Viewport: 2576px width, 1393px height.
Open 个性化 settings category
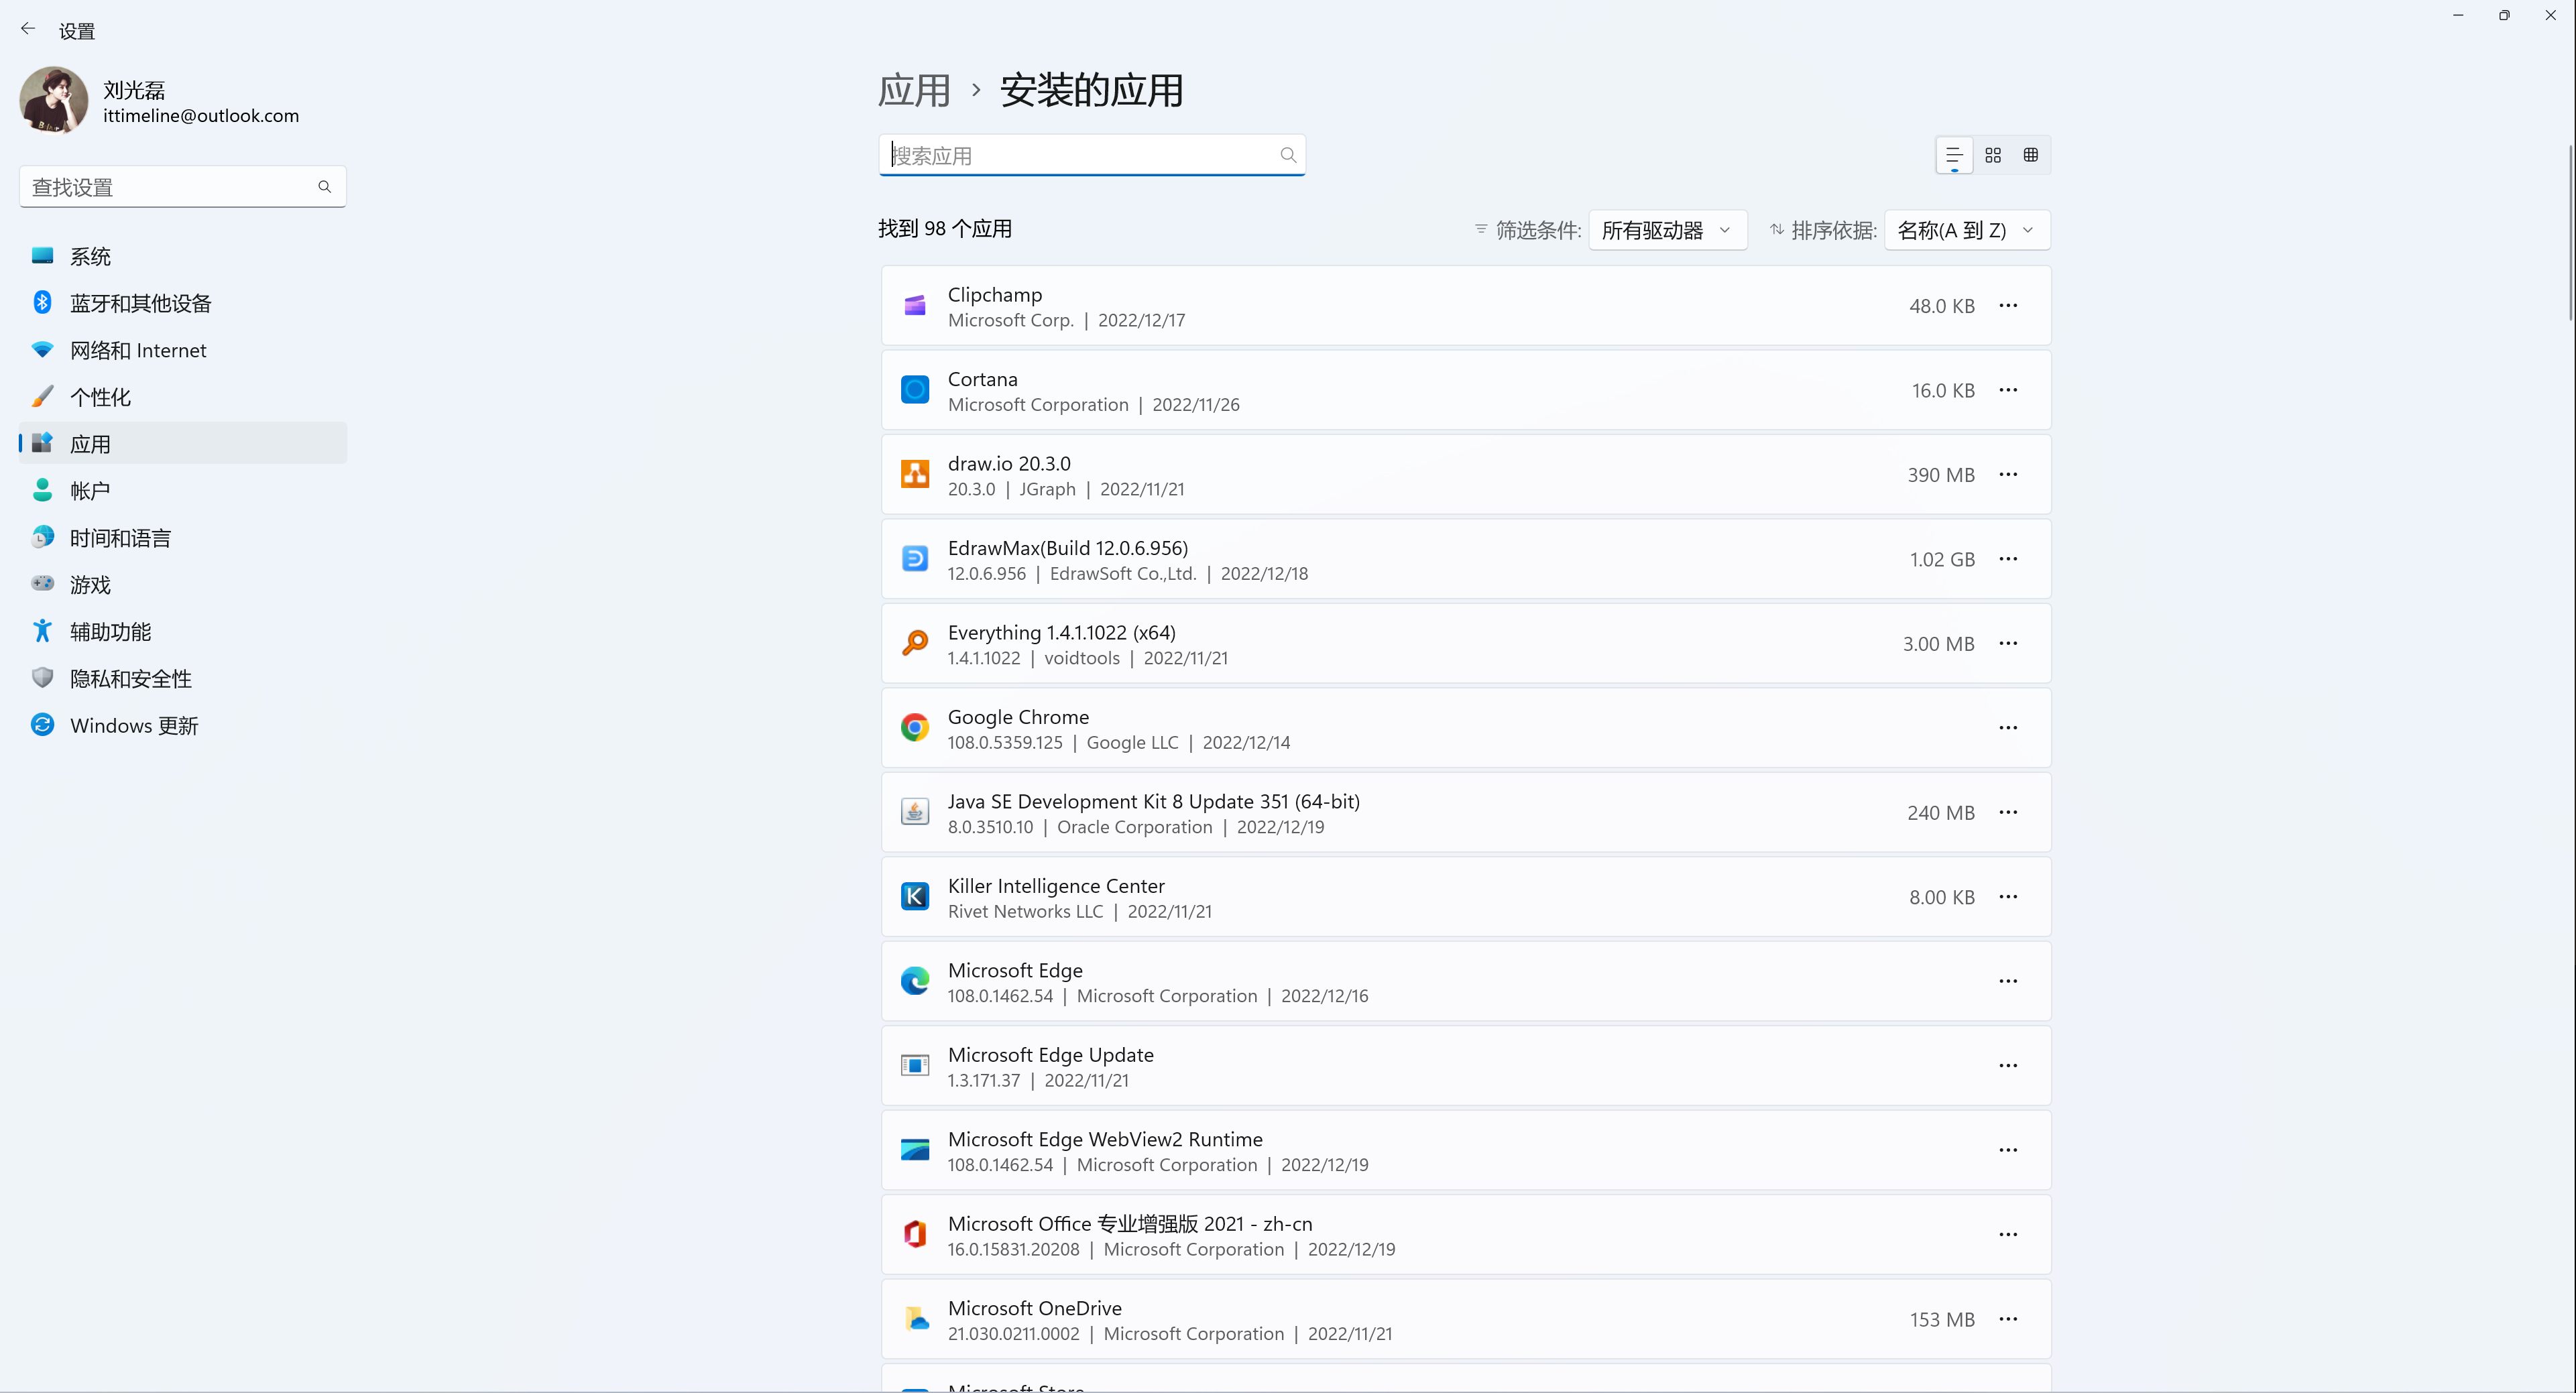183,397
